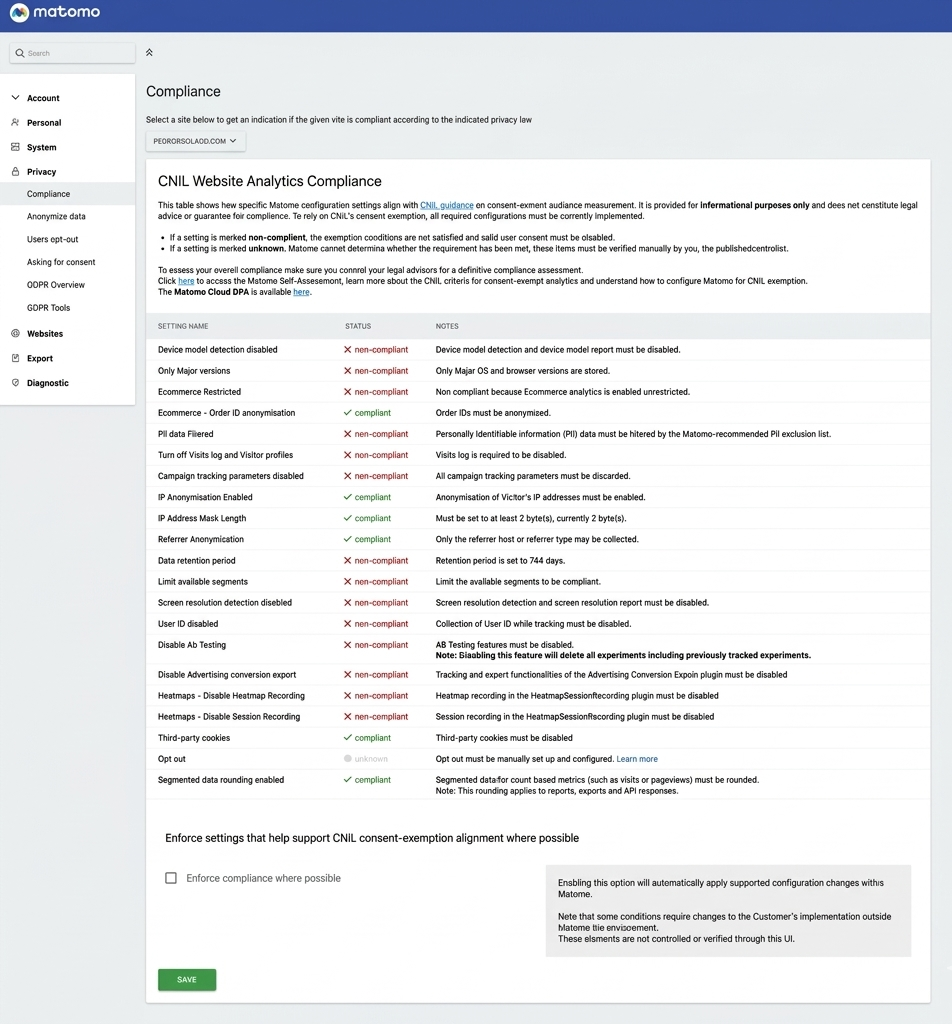Click the Websites globe icon
952x1024 pixels.
(15, 334)
